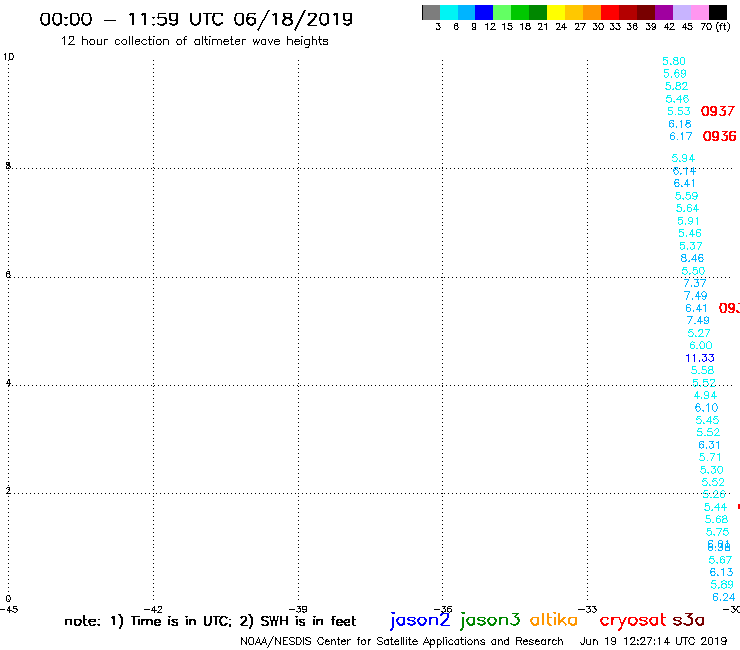Click the jason3 satellite label
This screenshot has width=740, height=650.
pos(490,620)
